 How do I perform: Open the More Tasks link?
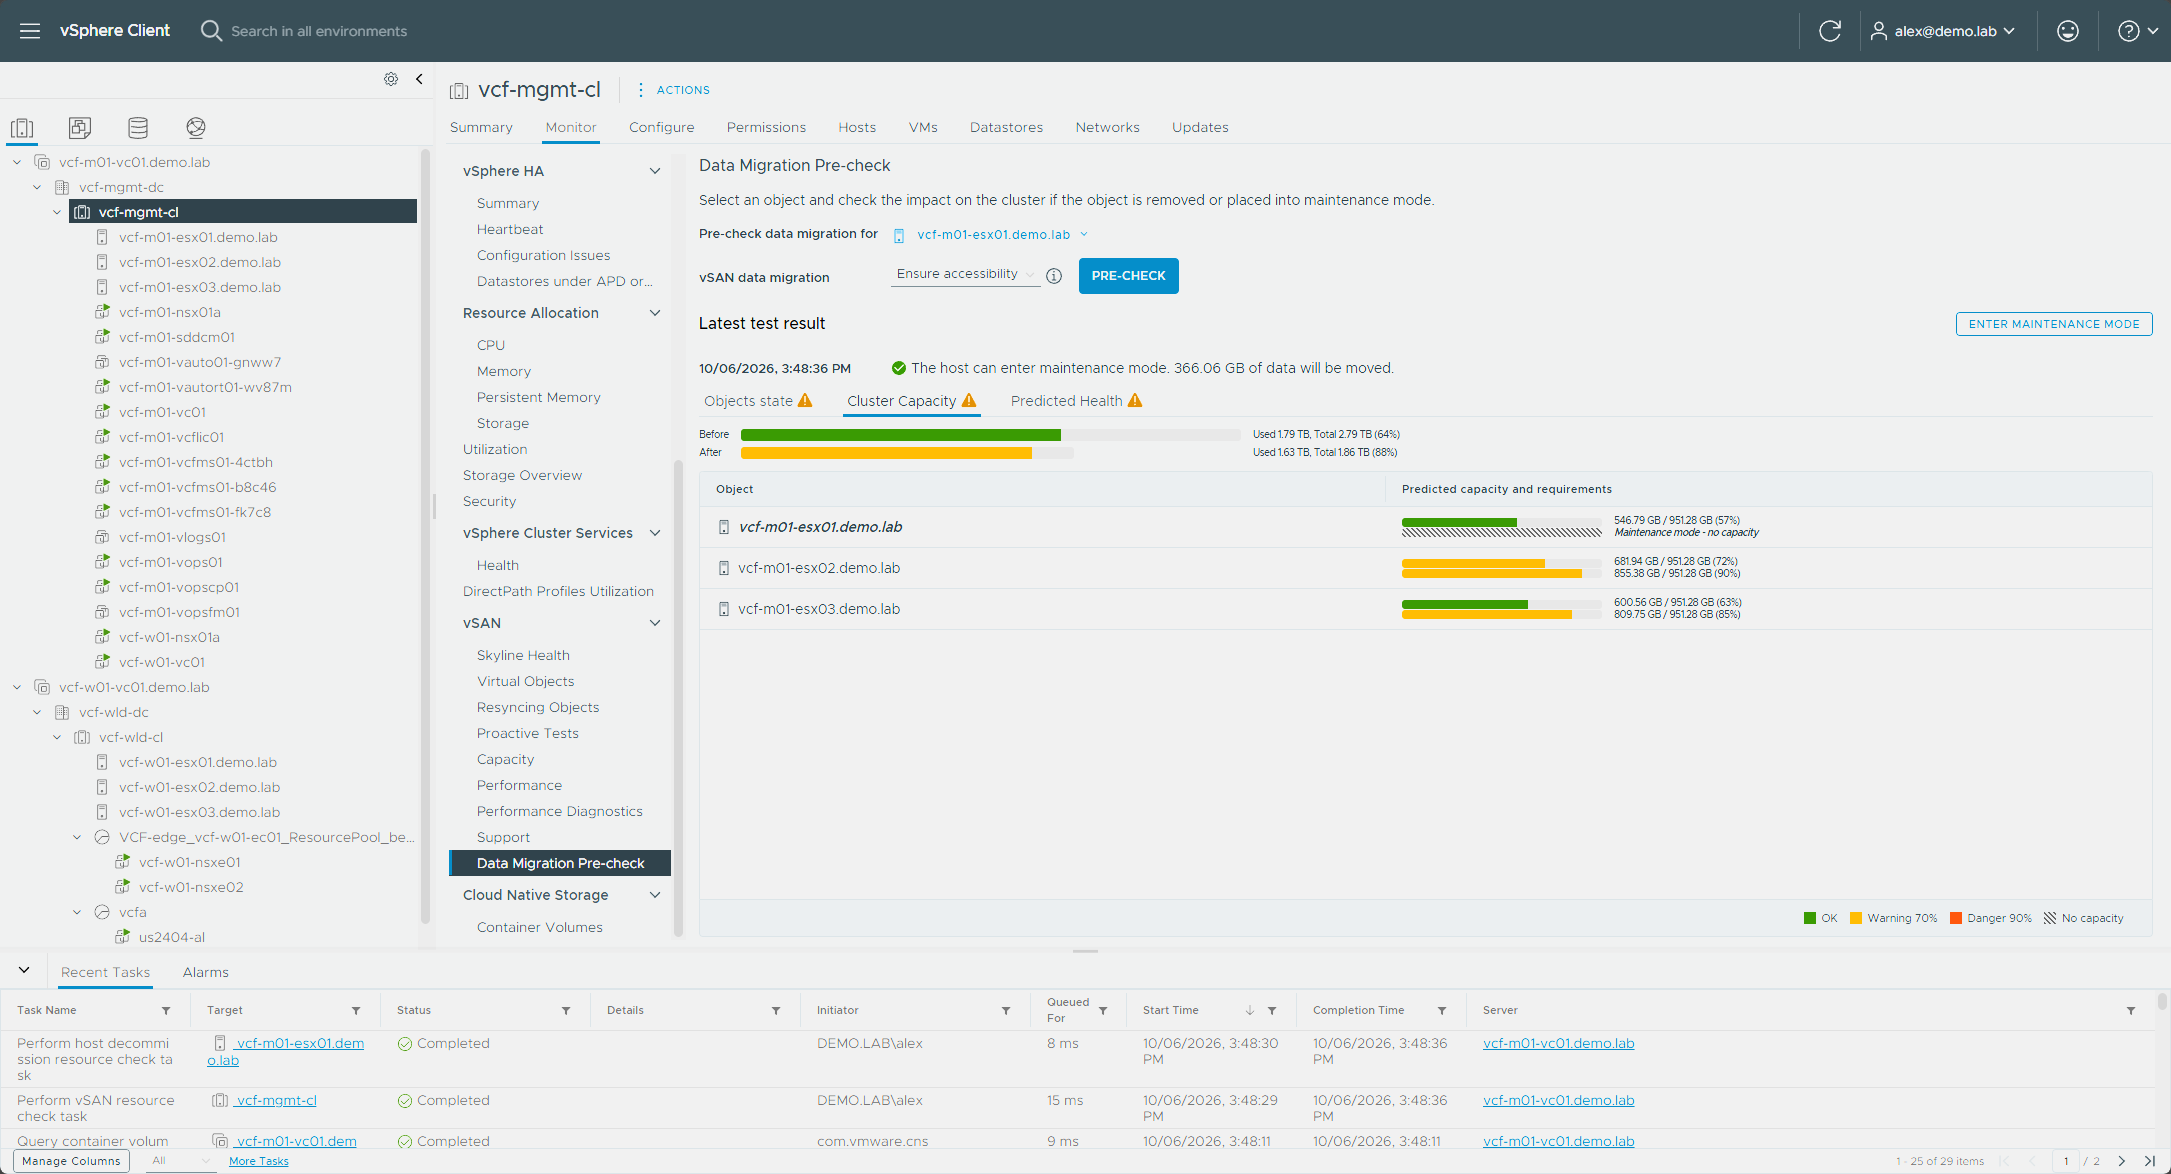point(259,1161)
